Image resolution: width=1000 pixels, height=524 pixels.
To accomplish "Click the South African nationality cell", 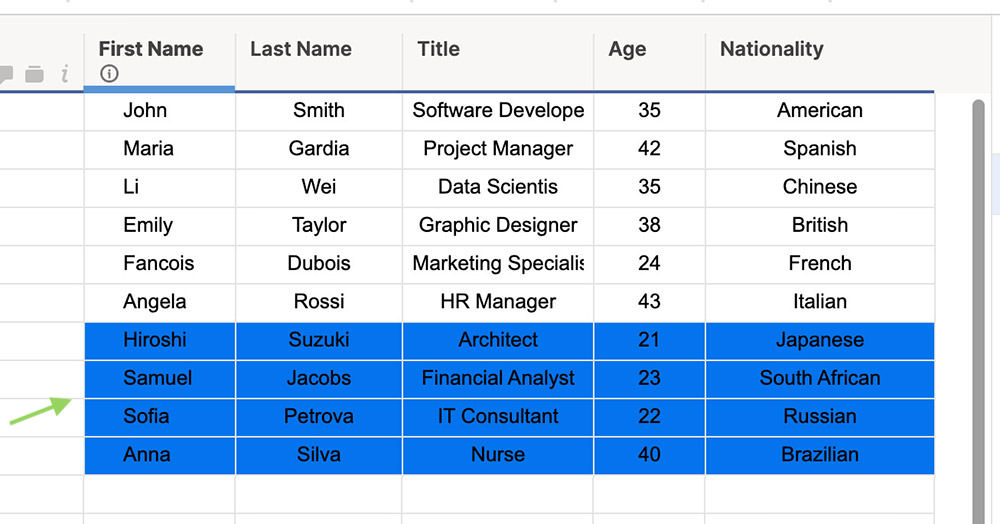I will [x=820, y=379].
